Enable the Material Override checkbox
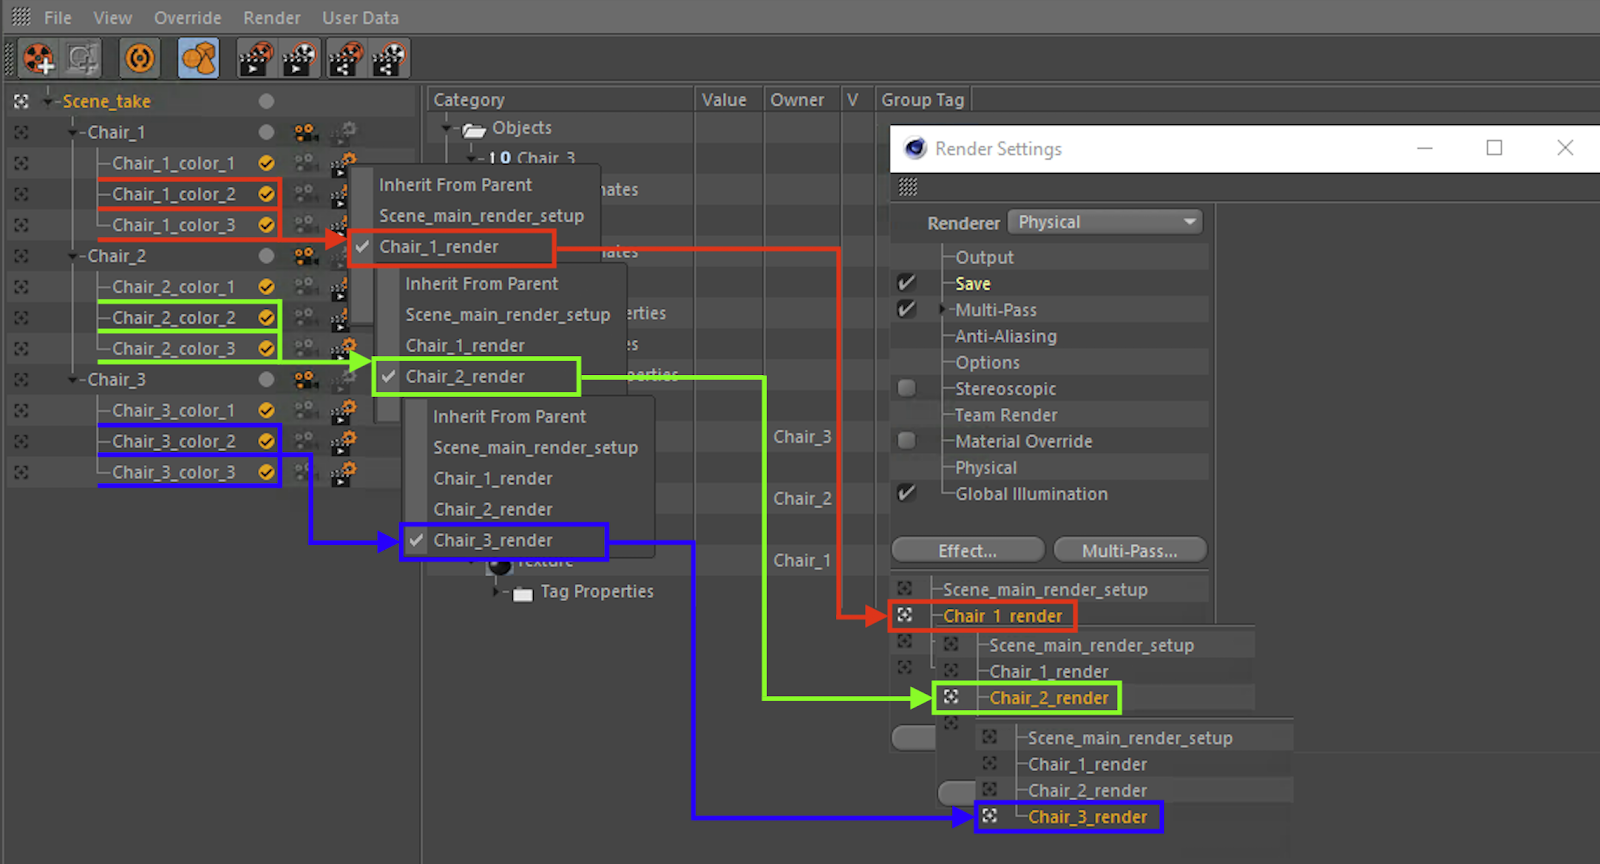 [906, 440]
